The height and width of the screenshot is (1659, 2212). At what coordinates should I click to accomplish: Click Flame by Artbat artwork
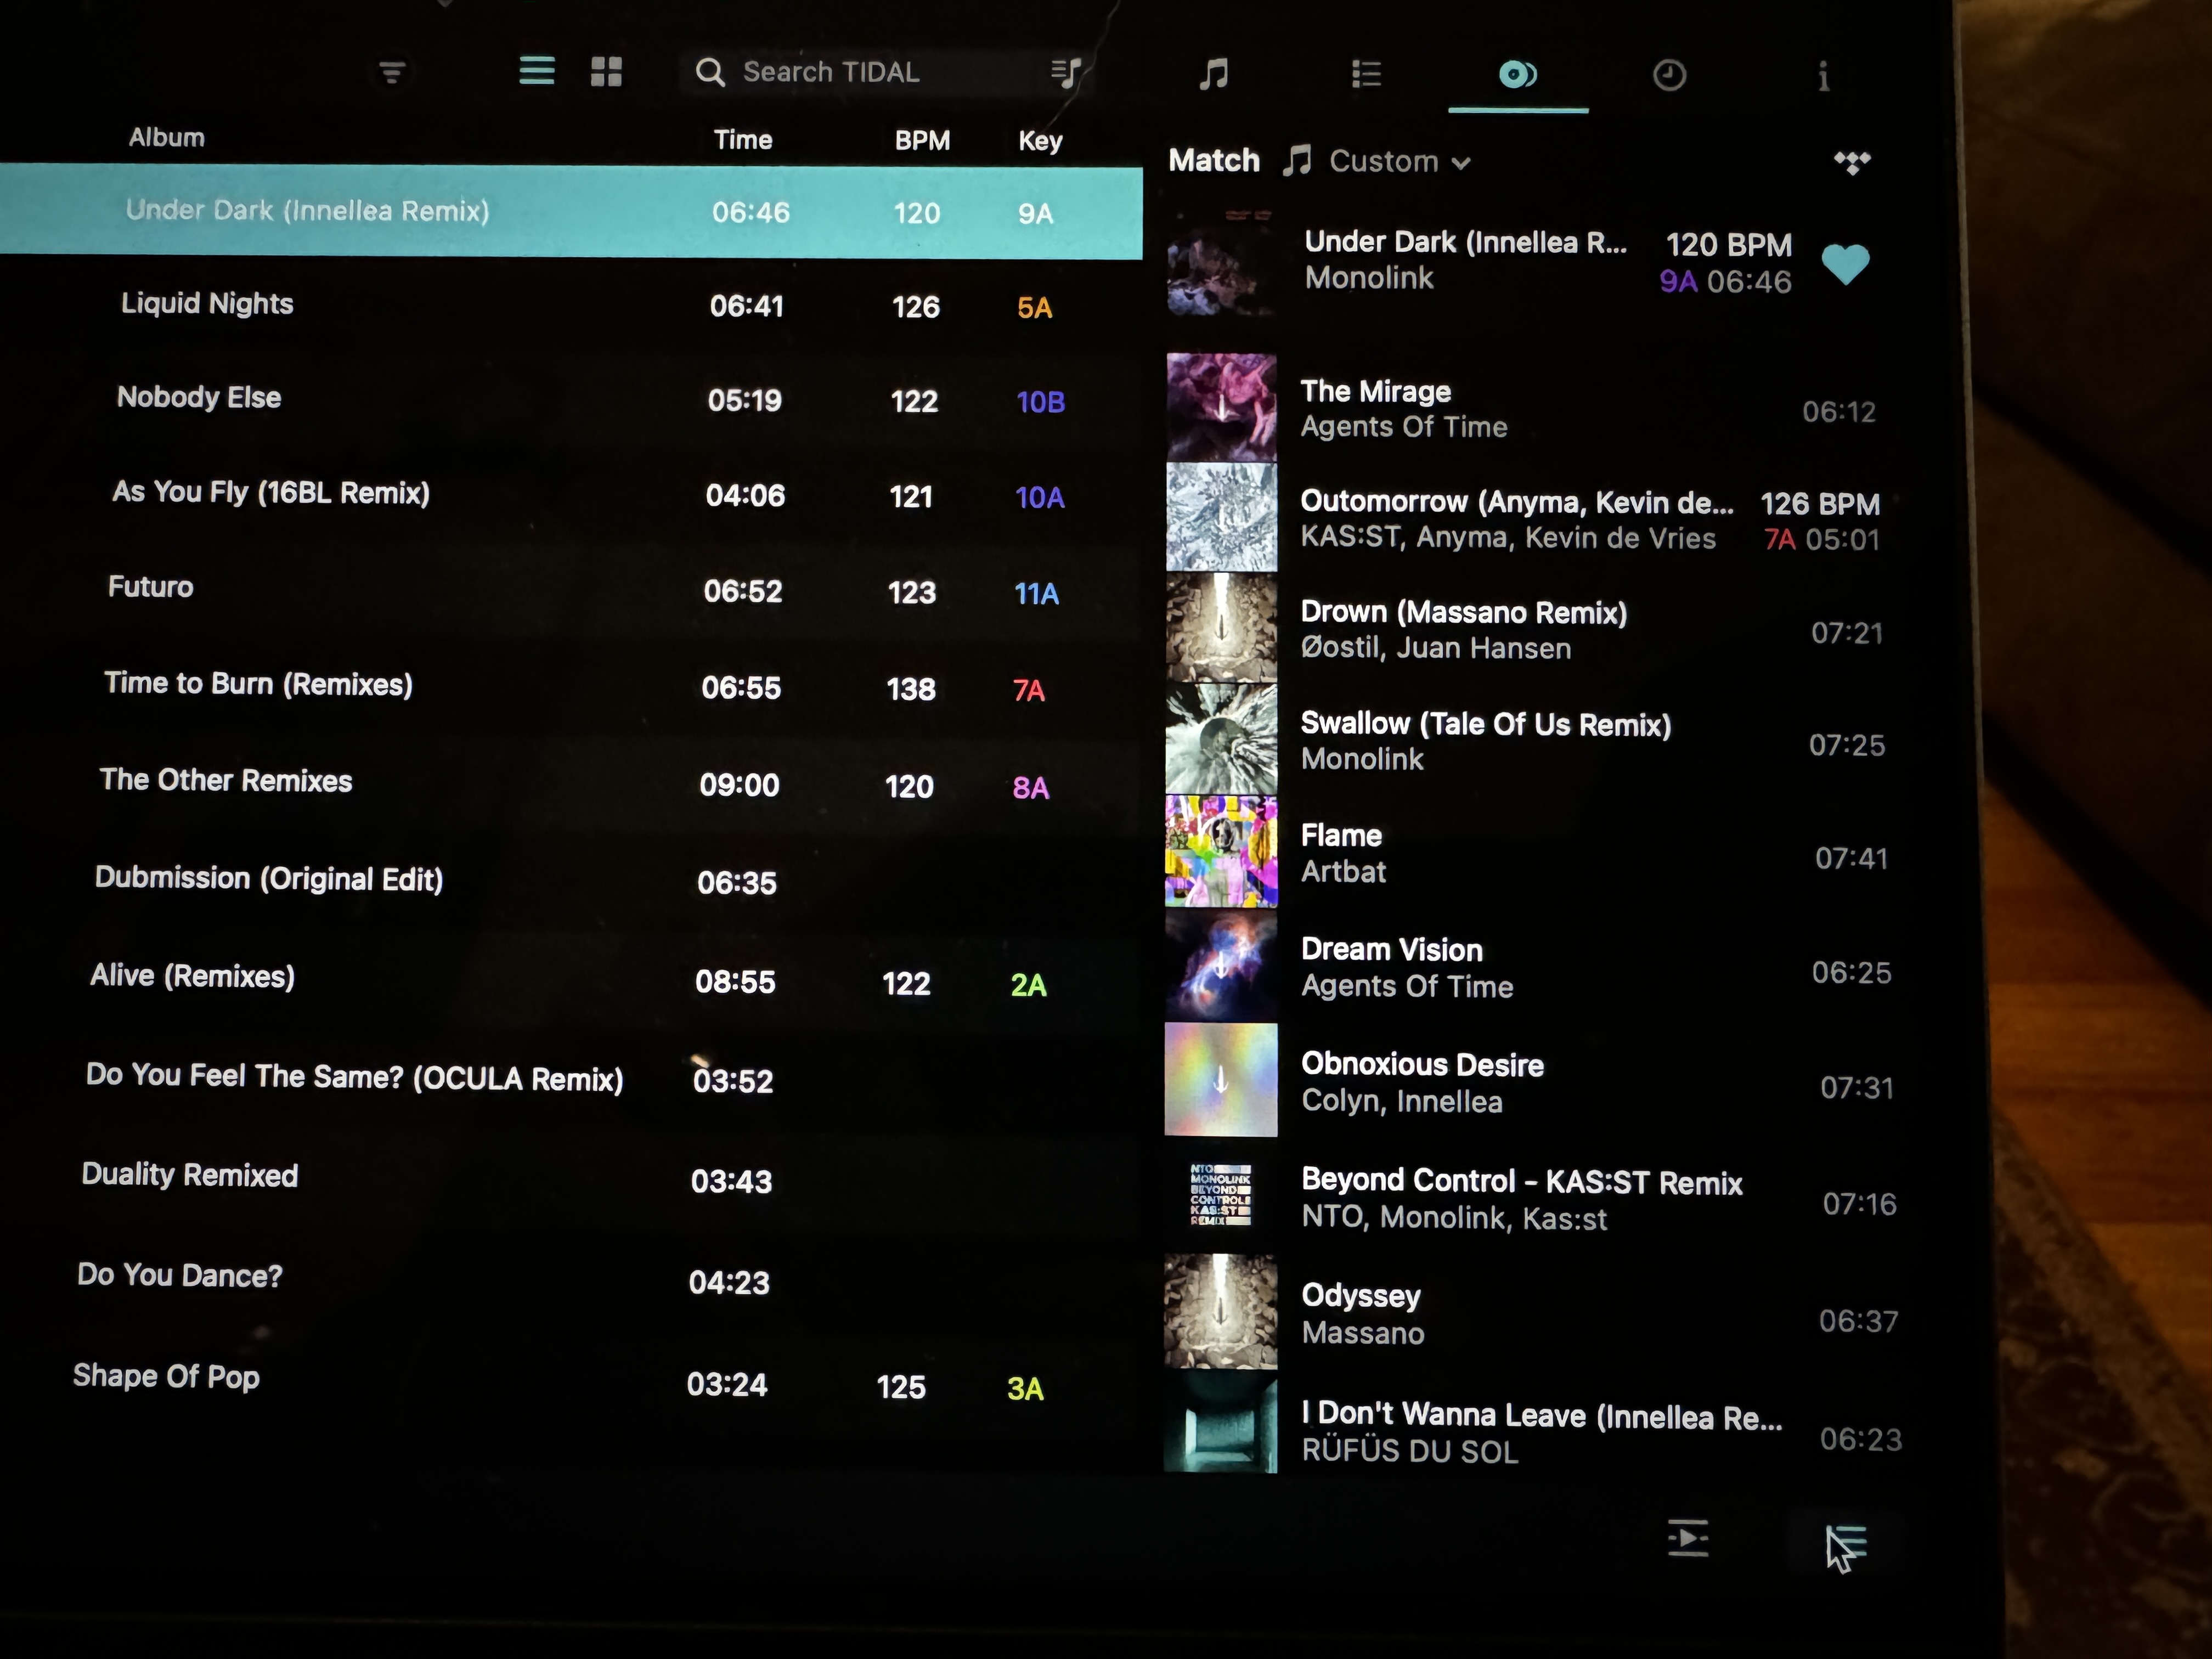[1221, 851]
